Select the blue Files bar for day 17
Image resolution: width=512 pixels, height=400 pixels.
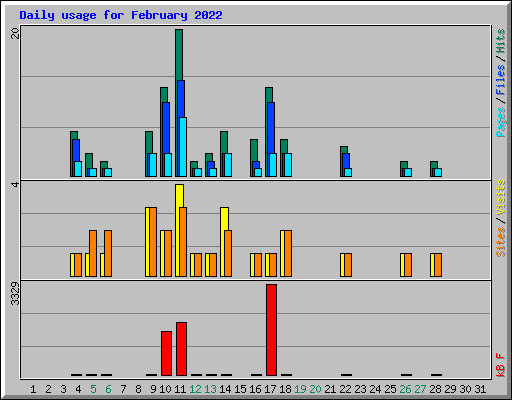271,128
